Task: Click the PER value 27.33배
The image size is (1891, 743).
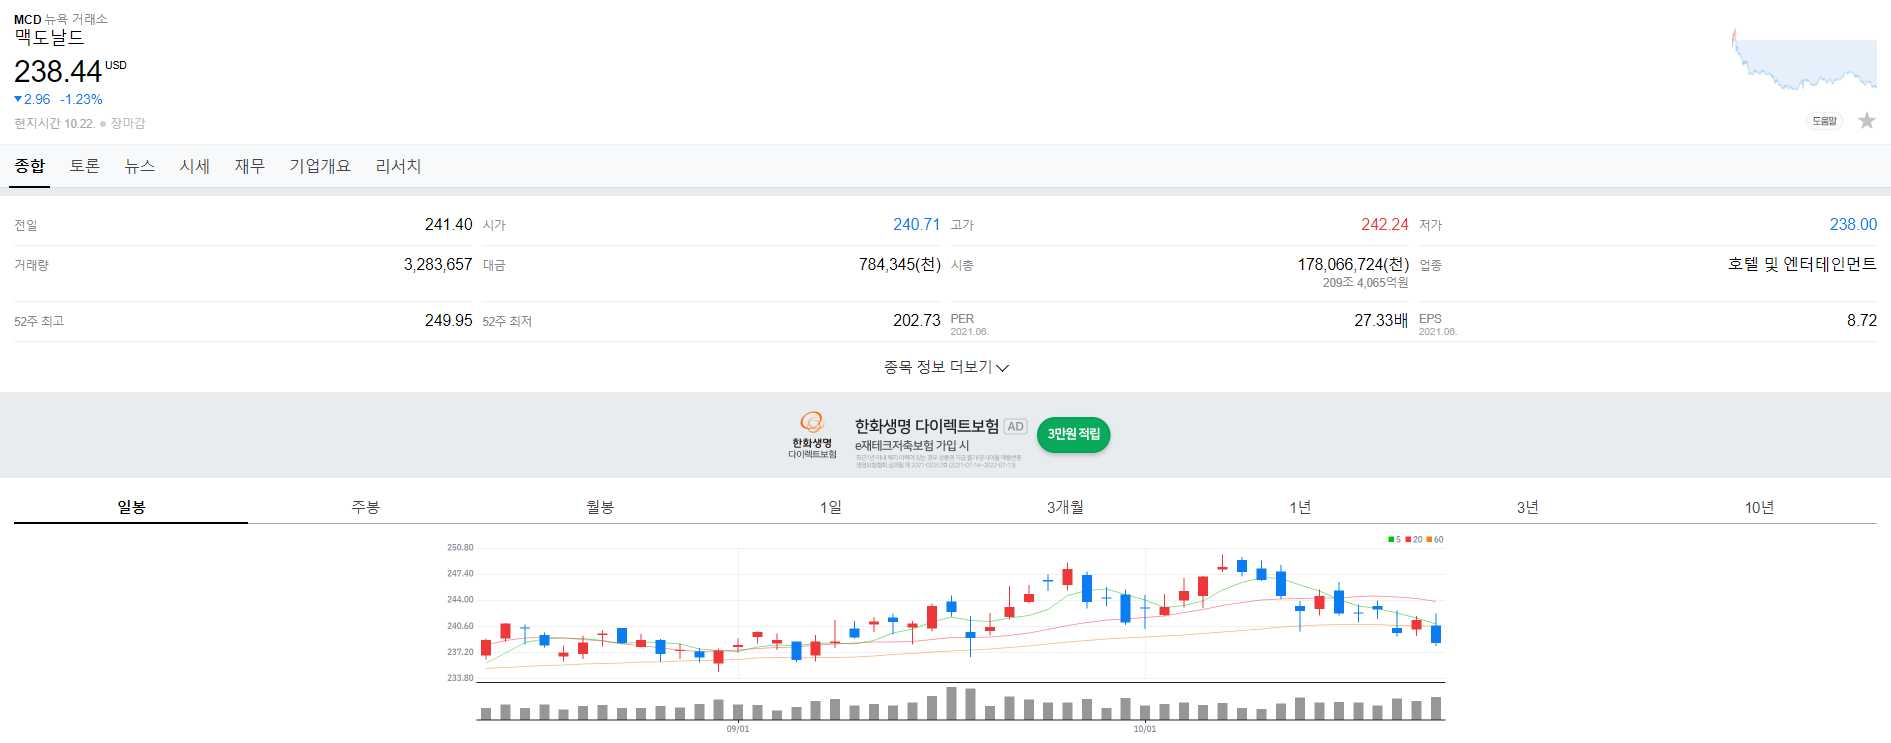Action: 1381,320
